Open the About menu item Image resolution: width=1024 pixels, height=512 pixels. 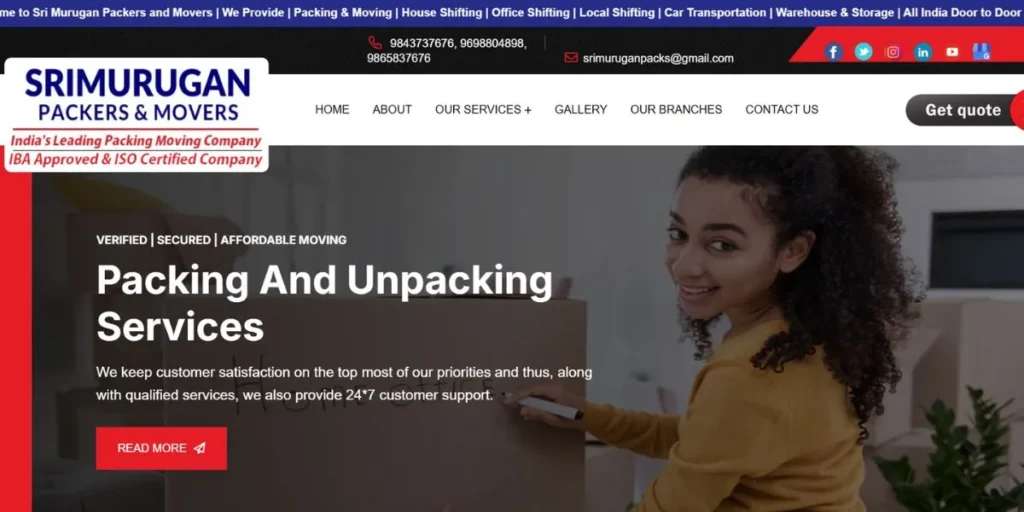point(392,110)
